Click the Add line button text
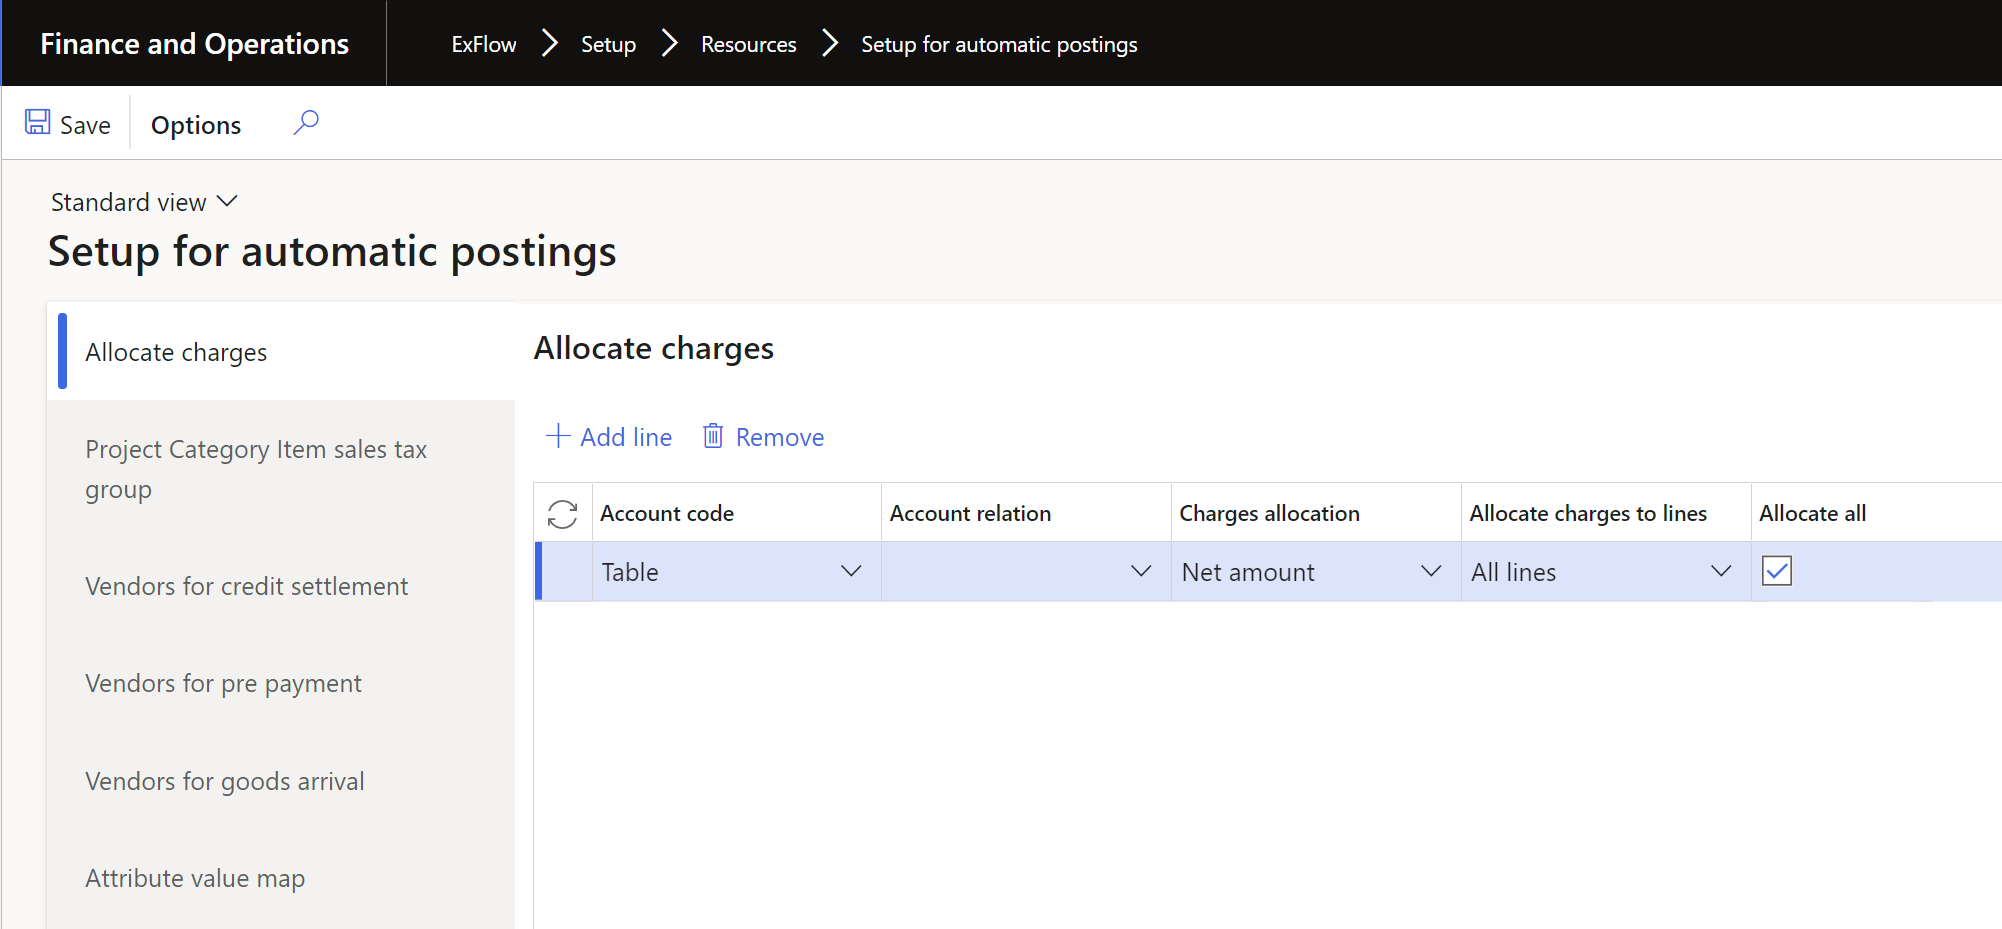This screenshot has height=929, width=2002. 626,437
